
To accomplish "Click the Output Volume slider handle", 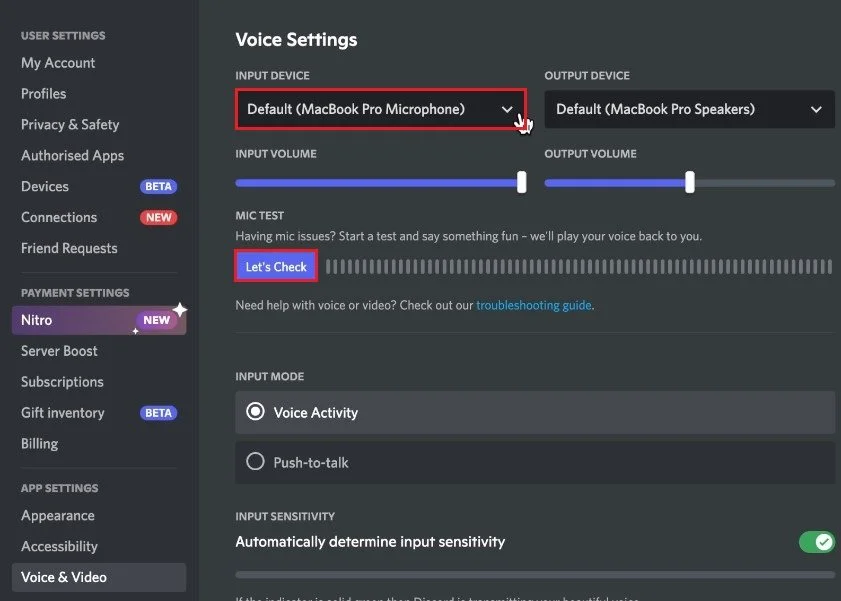I will point(690,182).
